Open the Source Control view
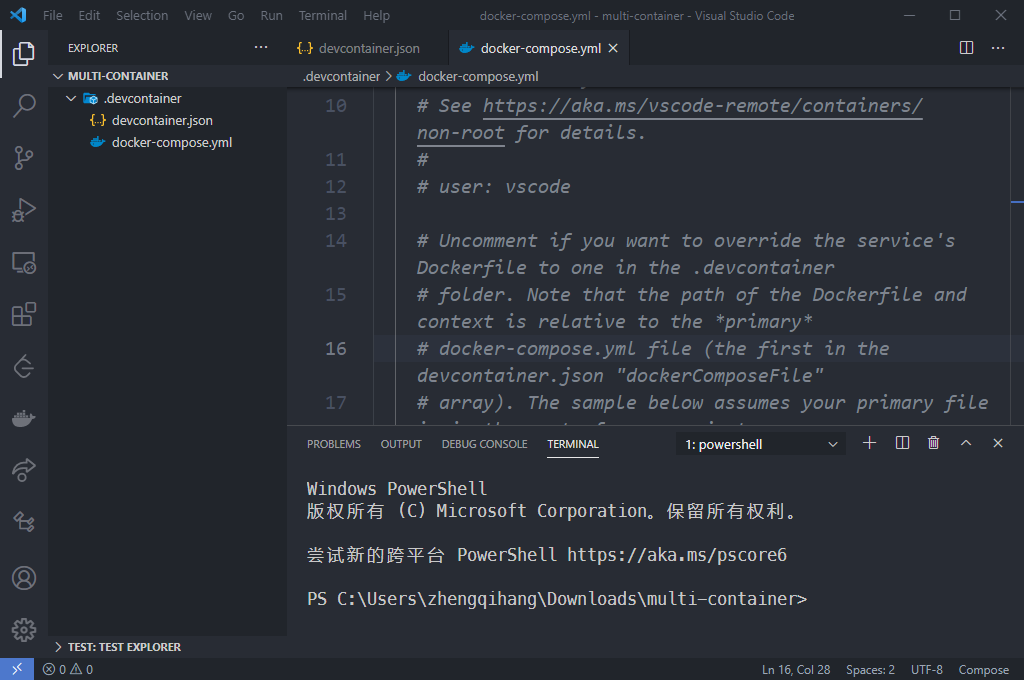This screenshot has height=680, width=1024. click(x=24, y=157)
